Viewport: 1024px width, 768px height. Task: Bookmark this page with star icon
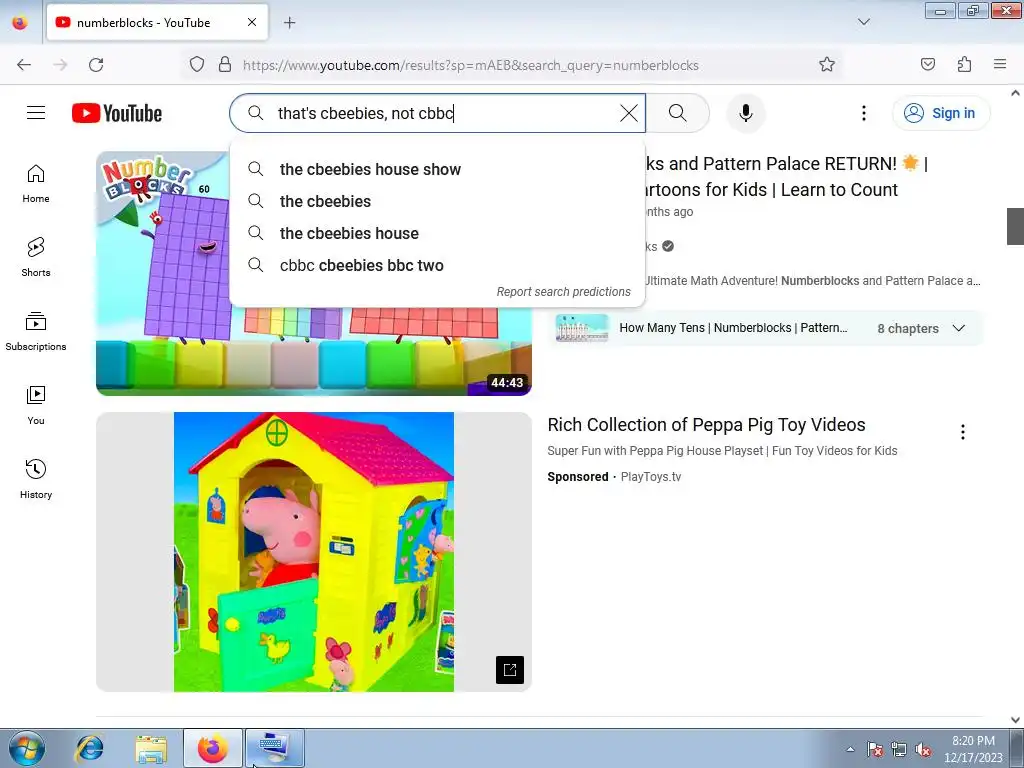tap(827, 65)
